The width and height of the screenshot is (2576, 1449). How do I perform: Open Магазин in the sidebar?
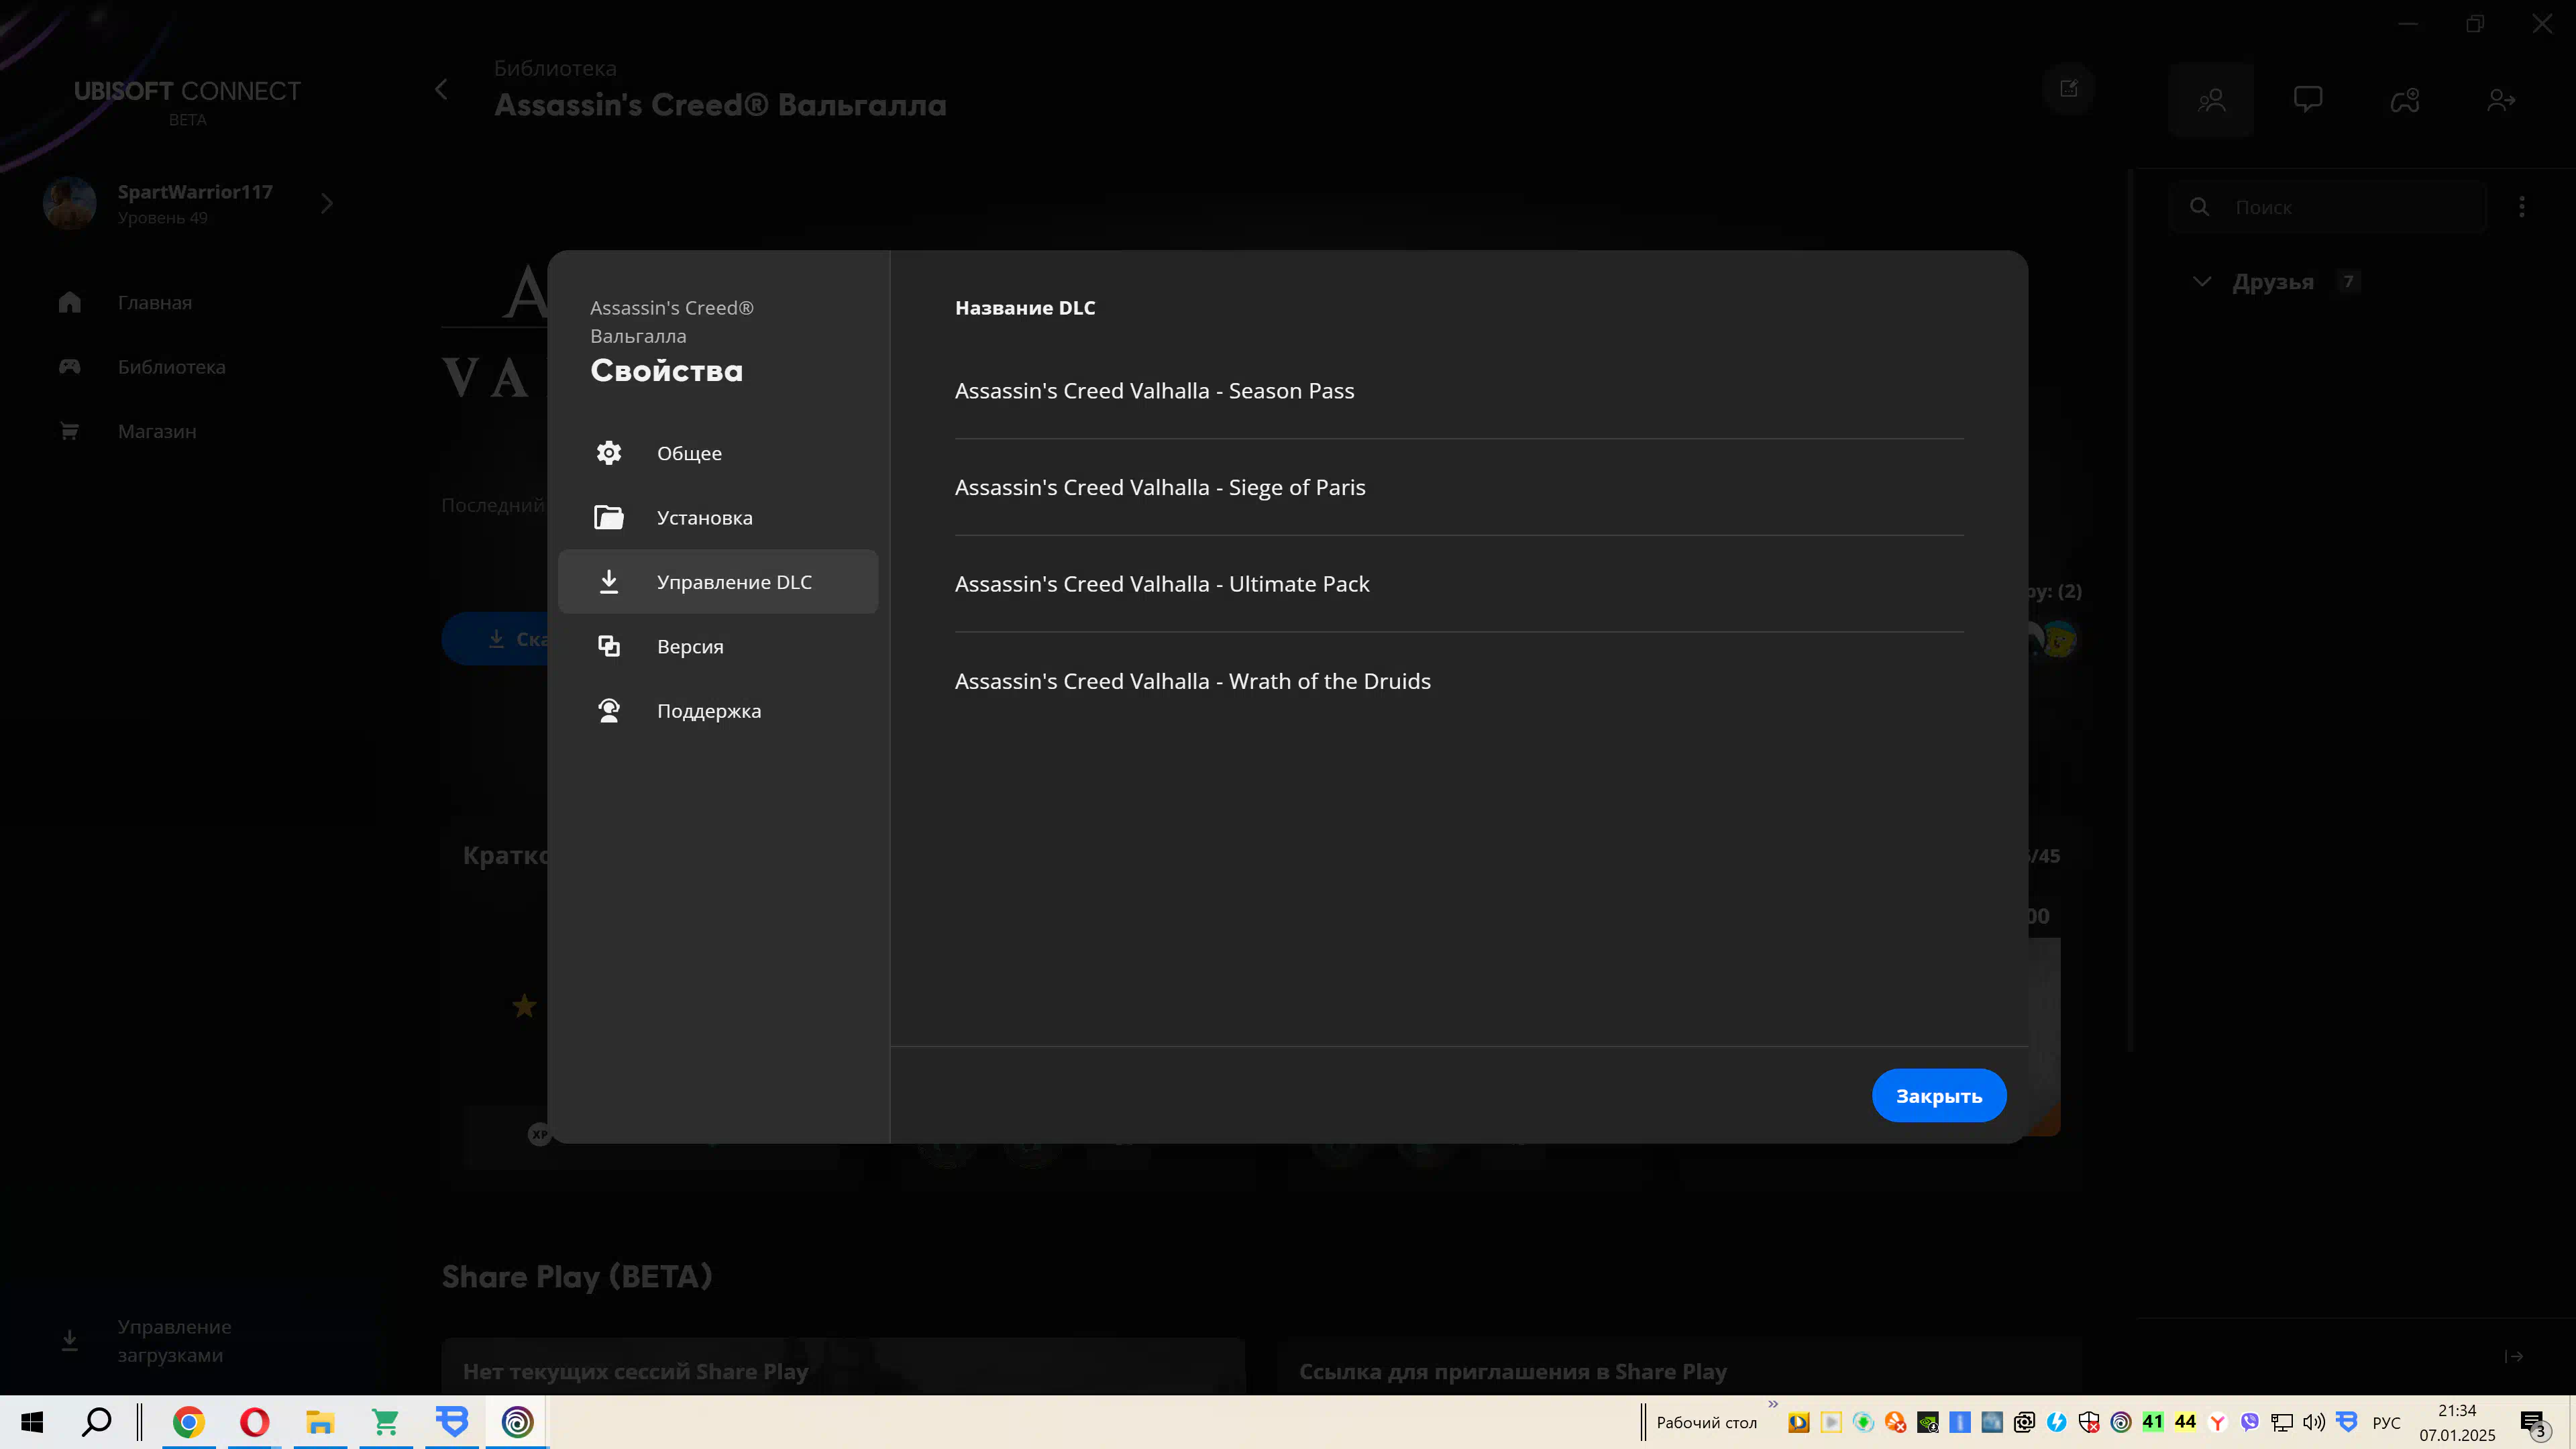tap(157, 431)
